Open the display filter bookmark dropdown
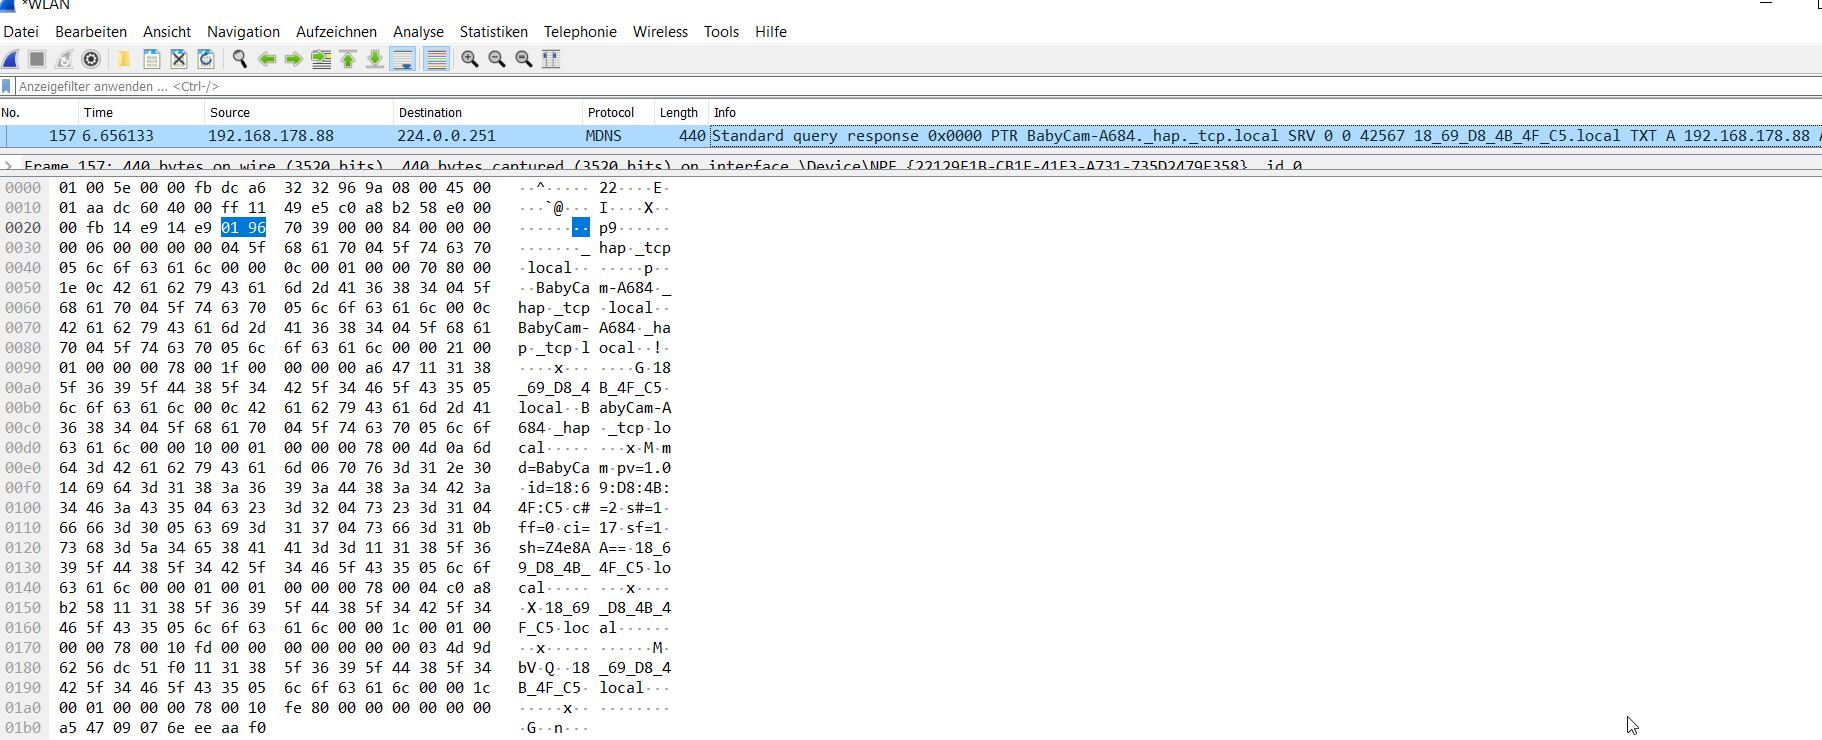Image resolution: width=1822 pixels, height=740 pixels. (7, 87)
